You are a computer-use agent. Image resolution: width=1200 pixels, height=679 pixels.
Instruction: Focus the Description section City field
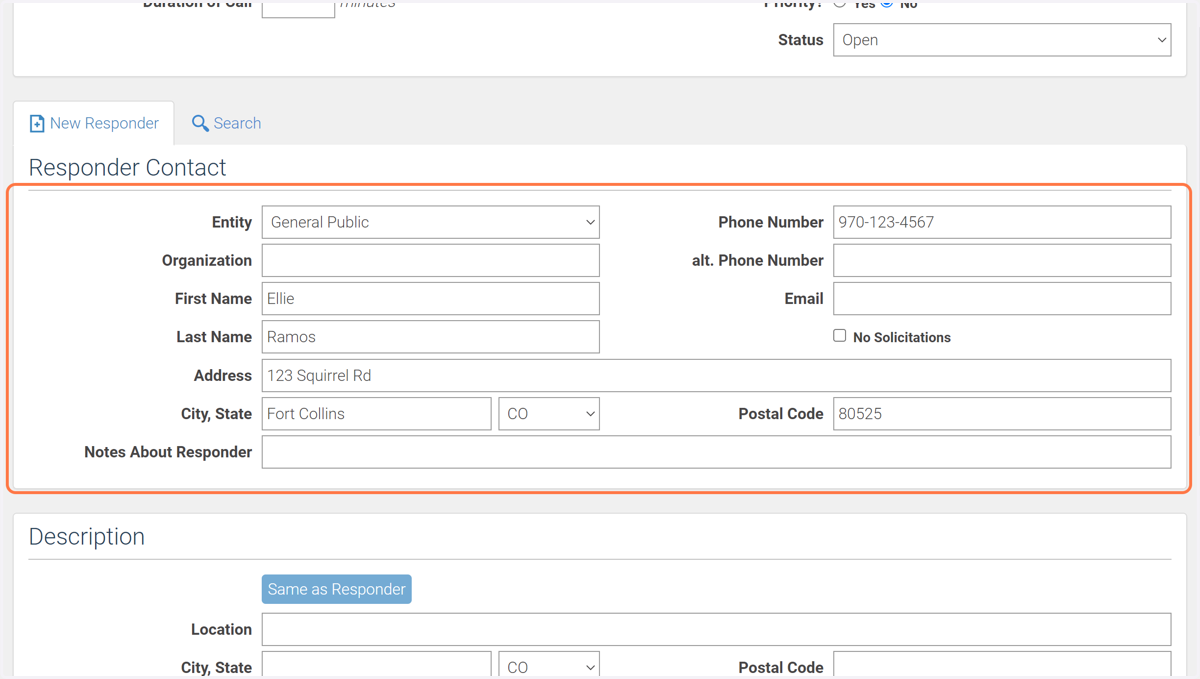377,666
